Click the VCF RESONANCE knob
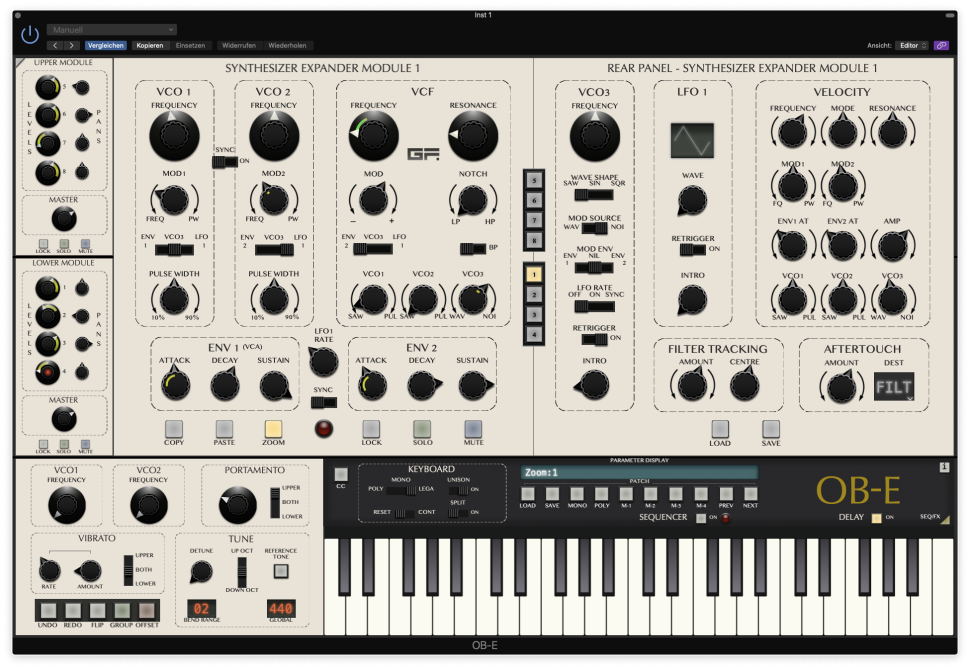 [473, 136]
